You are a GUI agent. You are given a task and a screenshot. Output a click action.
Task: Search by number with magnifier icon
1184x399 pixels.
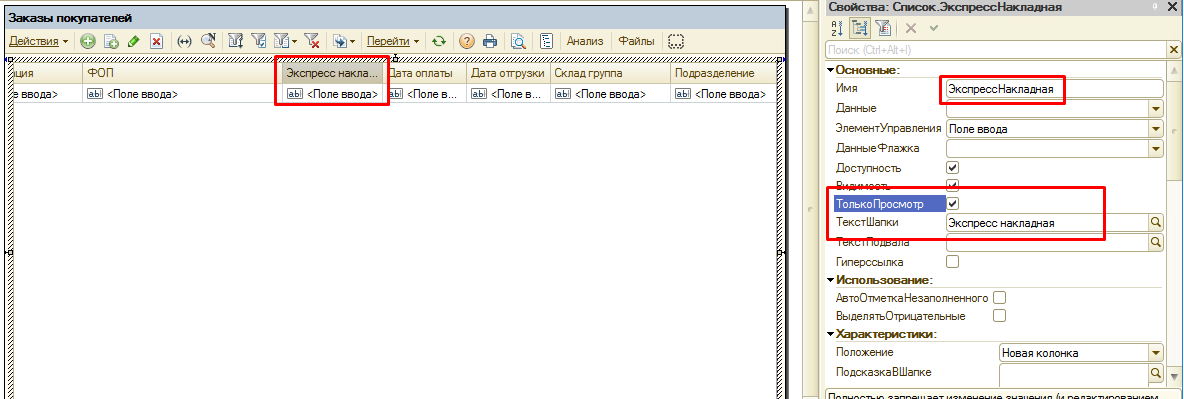[x=208, y=41]
